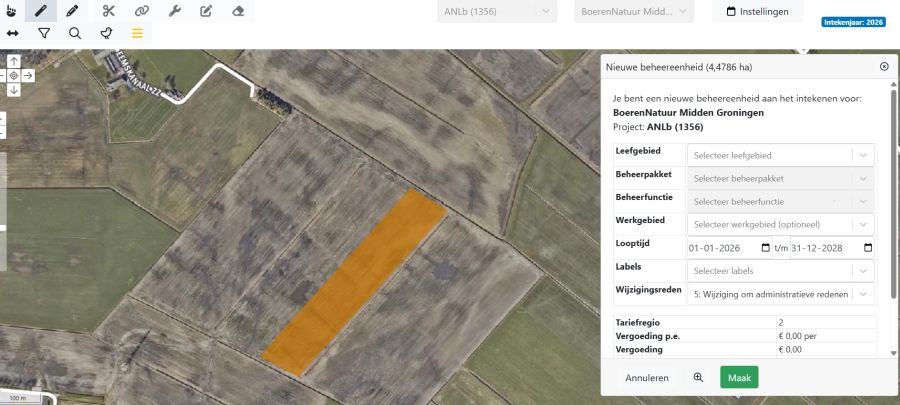
Task: Click the magnifier search icon
Action: (x=75, y=33)
